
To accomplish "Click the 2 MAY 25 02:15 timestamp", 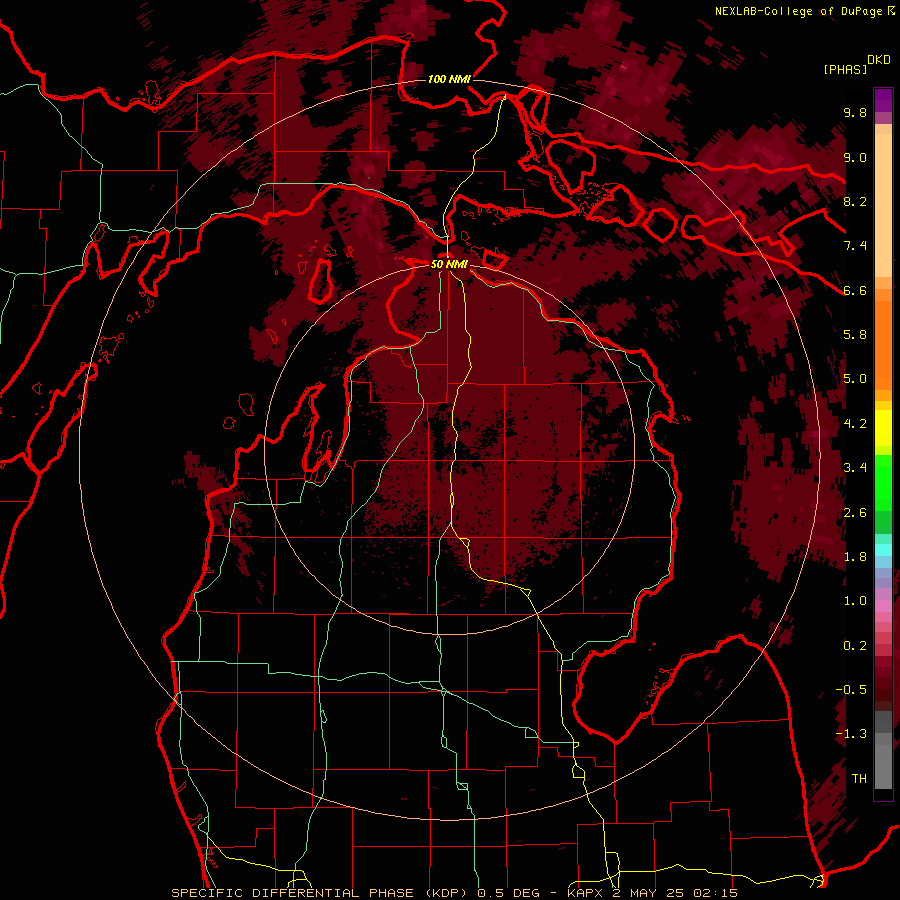I will pyautogui.click(x=676, y=893).
